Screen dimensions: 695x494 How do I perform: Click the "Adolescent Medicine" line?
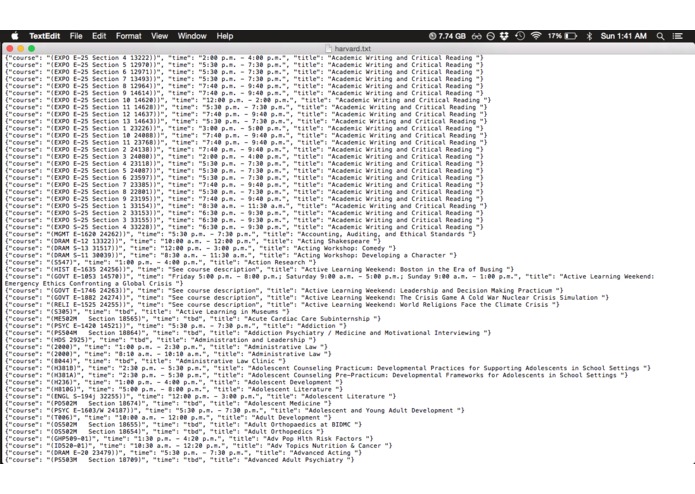coord(168,404)
